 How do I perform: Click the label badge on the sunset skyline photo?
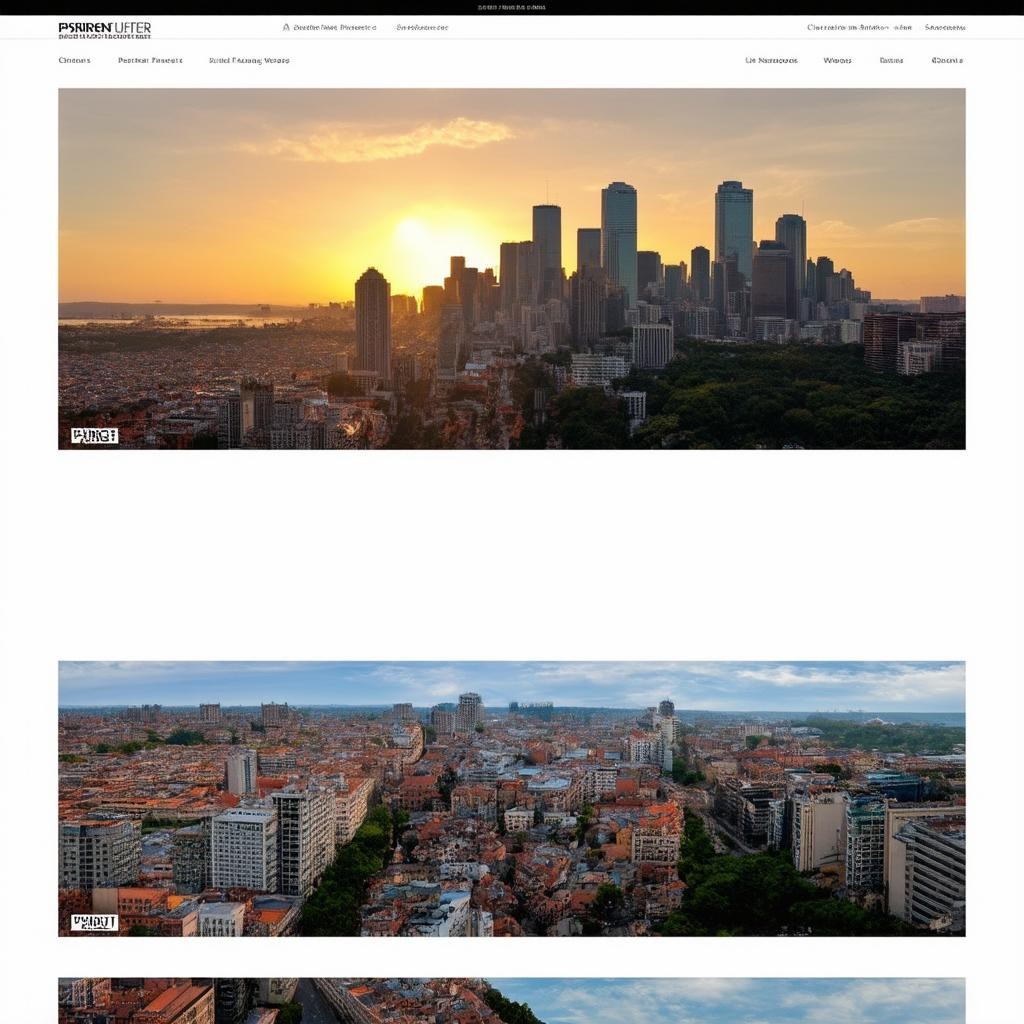[x=94, y=435]
